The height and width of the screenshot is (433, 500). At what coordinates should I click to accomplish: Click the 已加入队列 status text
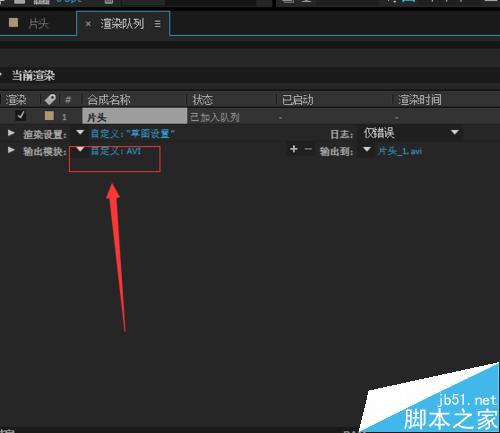pyautogui.click(x=215, y=117)
